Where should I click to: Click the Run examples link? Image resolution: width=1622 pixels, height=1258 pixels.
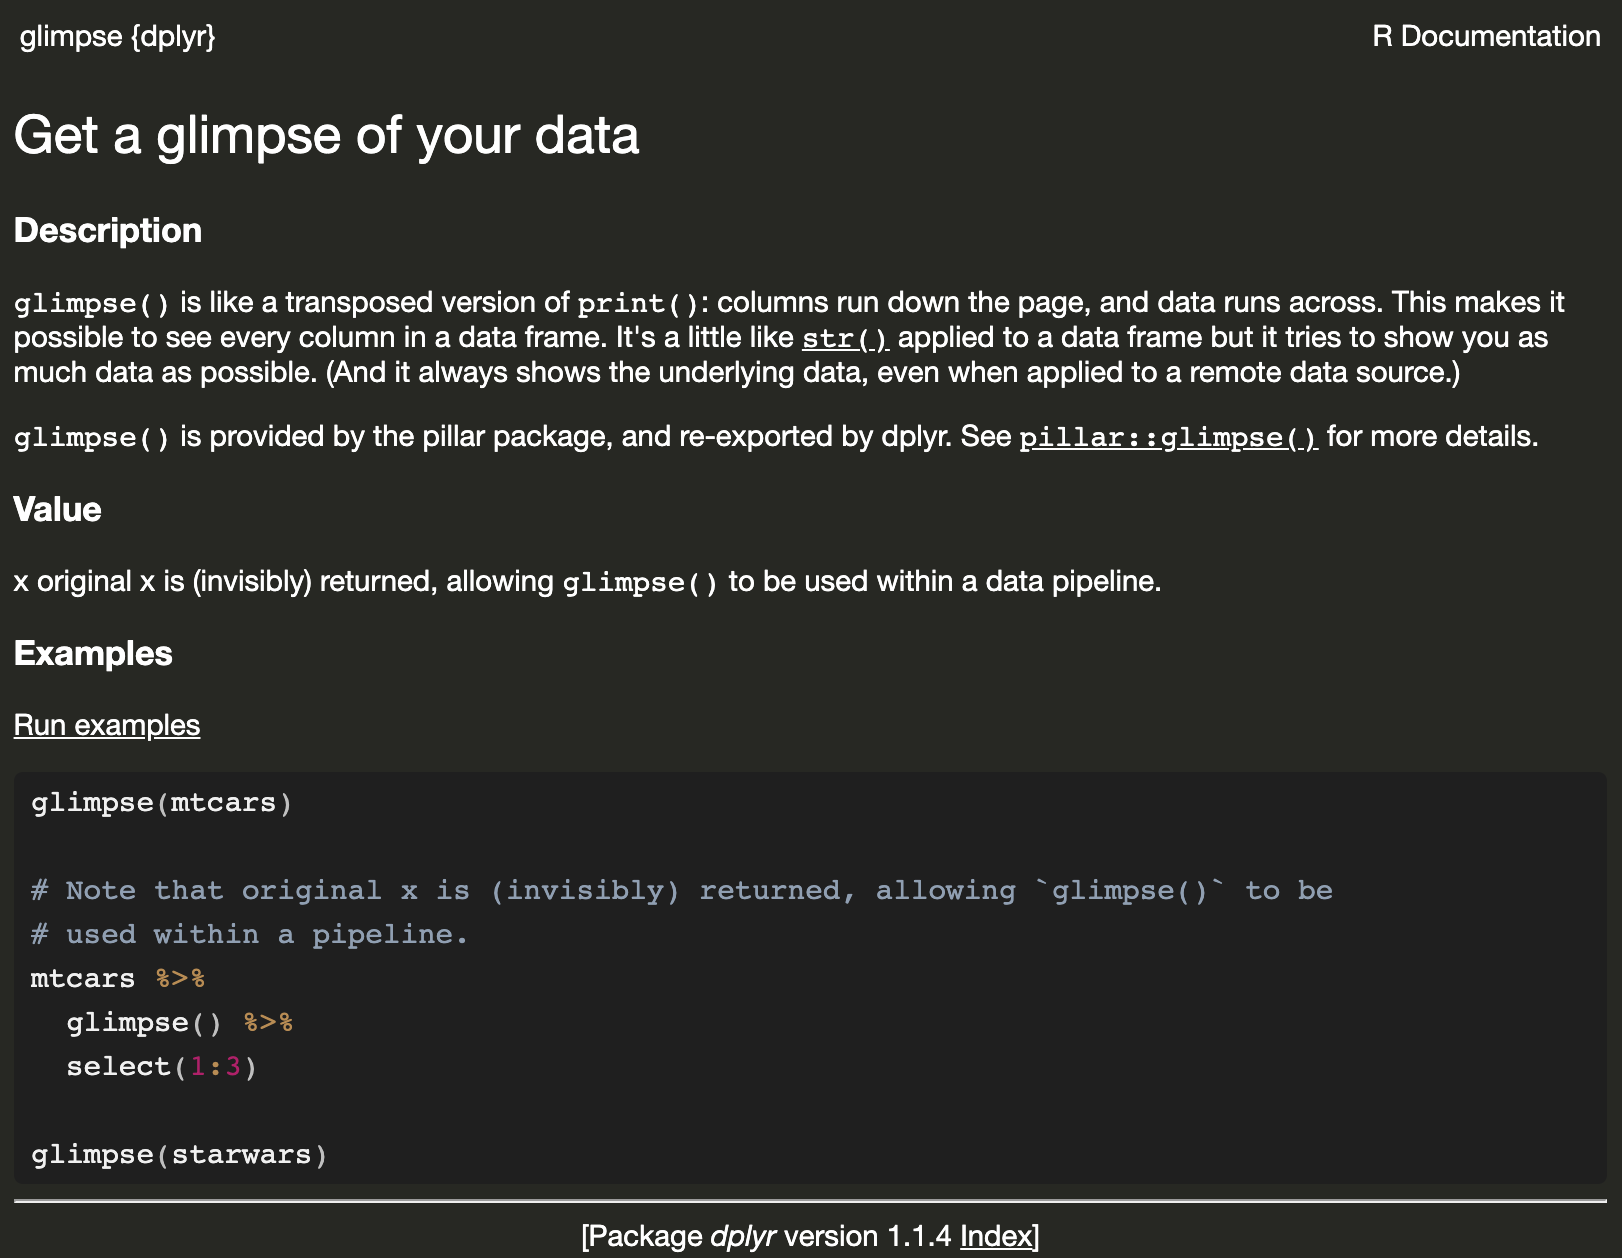107,725
